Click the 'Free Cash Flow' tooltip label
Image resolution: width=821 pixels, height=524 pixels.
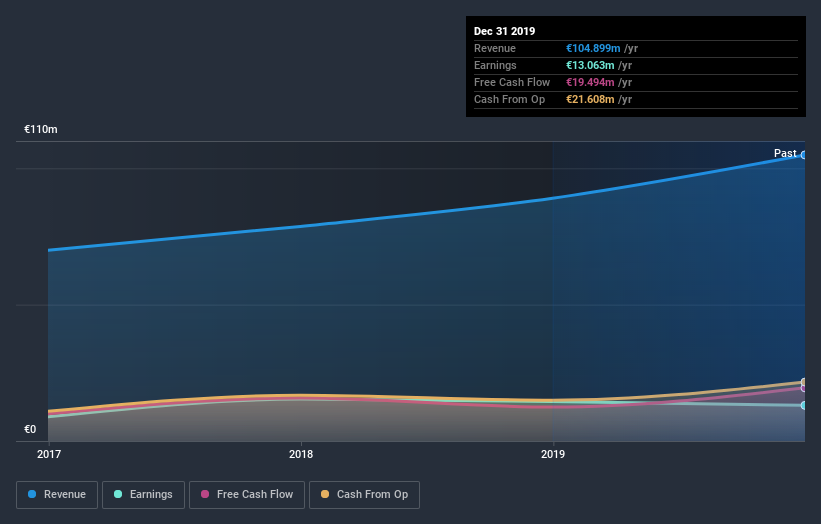pos(512,82)
